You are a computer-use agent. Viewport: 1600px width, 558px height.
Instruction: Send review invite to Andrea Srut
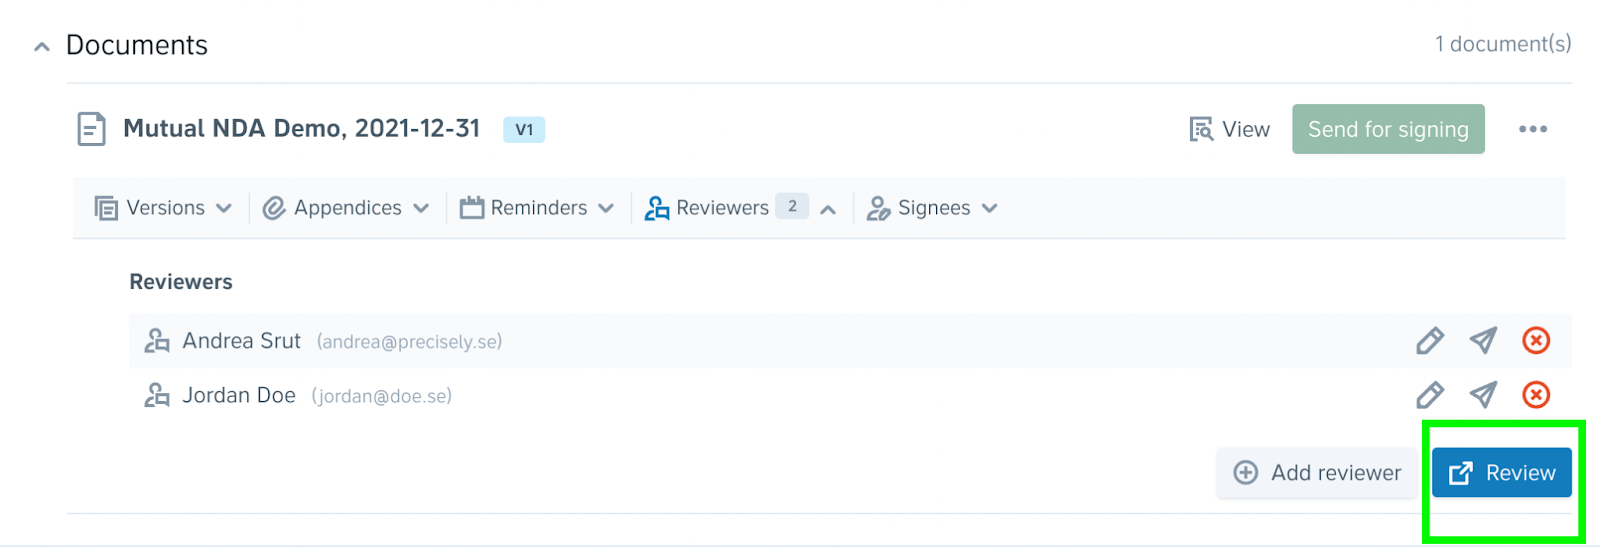coord(1483,341)
